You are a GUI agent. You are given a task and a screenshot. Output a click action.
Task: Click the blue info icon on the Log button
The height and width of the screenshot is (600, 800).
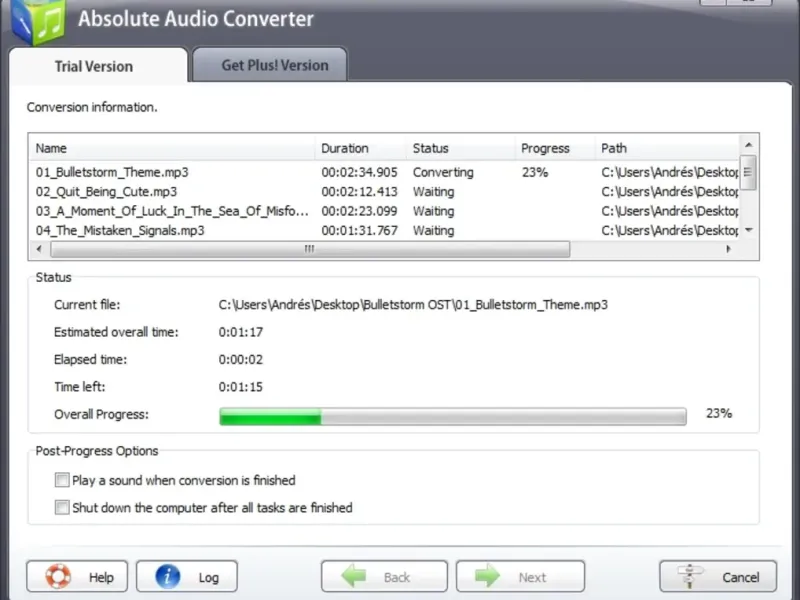(x=168, y=577)
